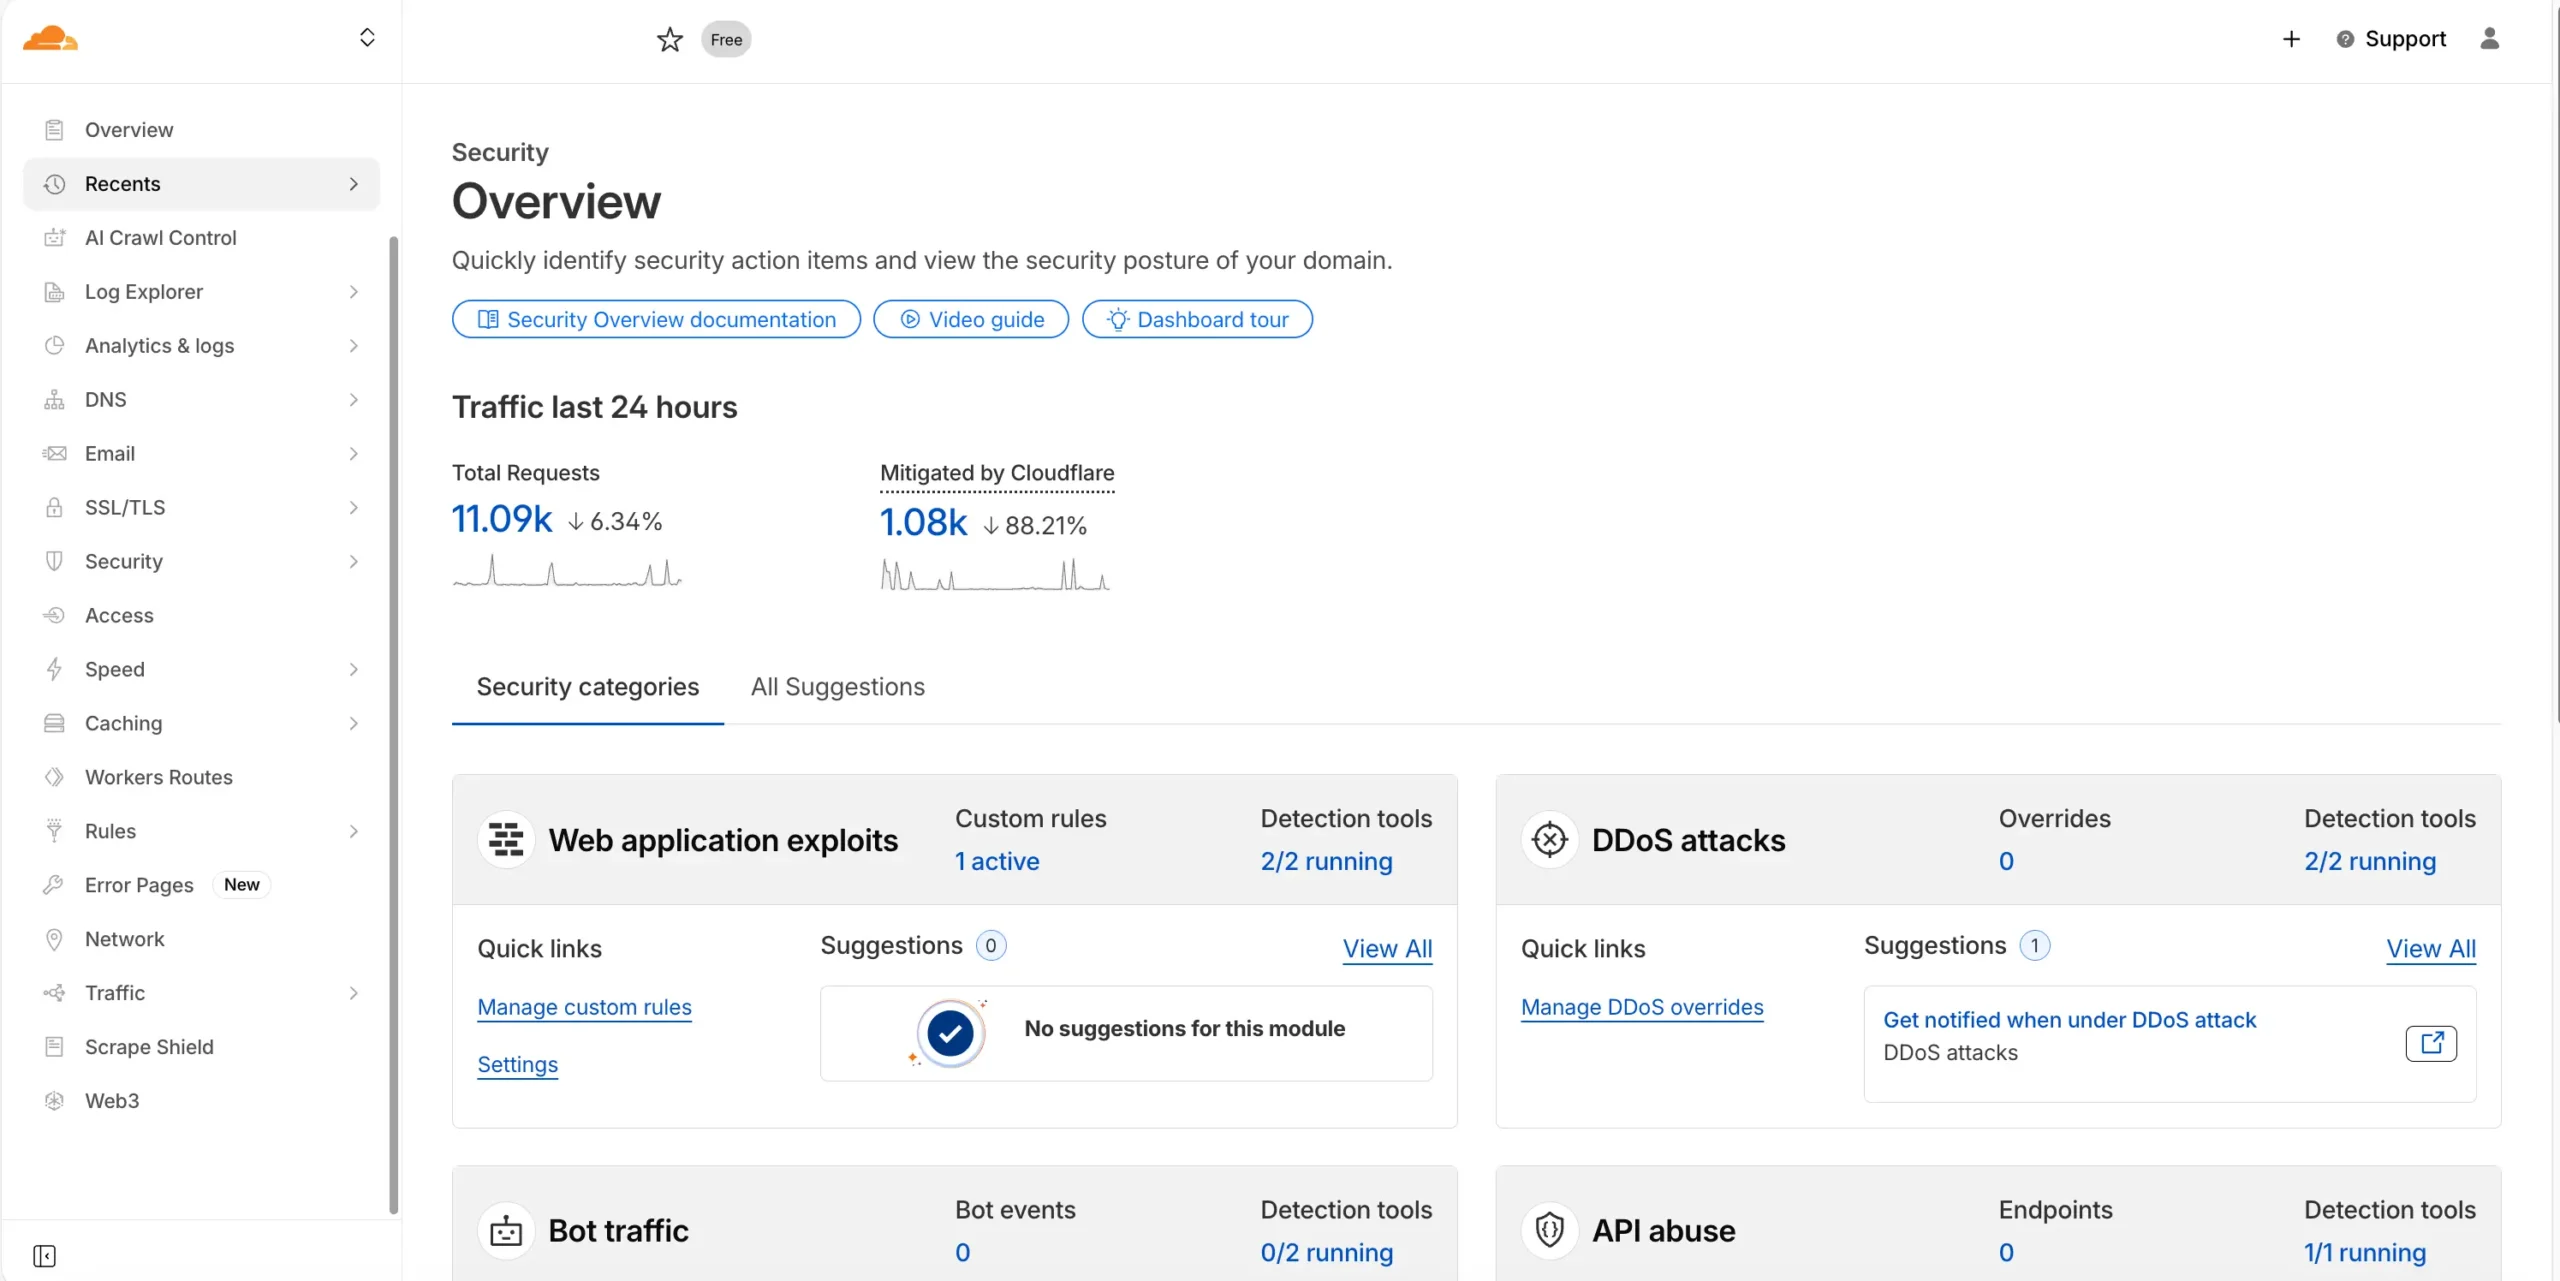The image size is (2560, 1281).
Task: Click the external link icon for DDoS suggestion
Action: click(x=2431, y=1045)
